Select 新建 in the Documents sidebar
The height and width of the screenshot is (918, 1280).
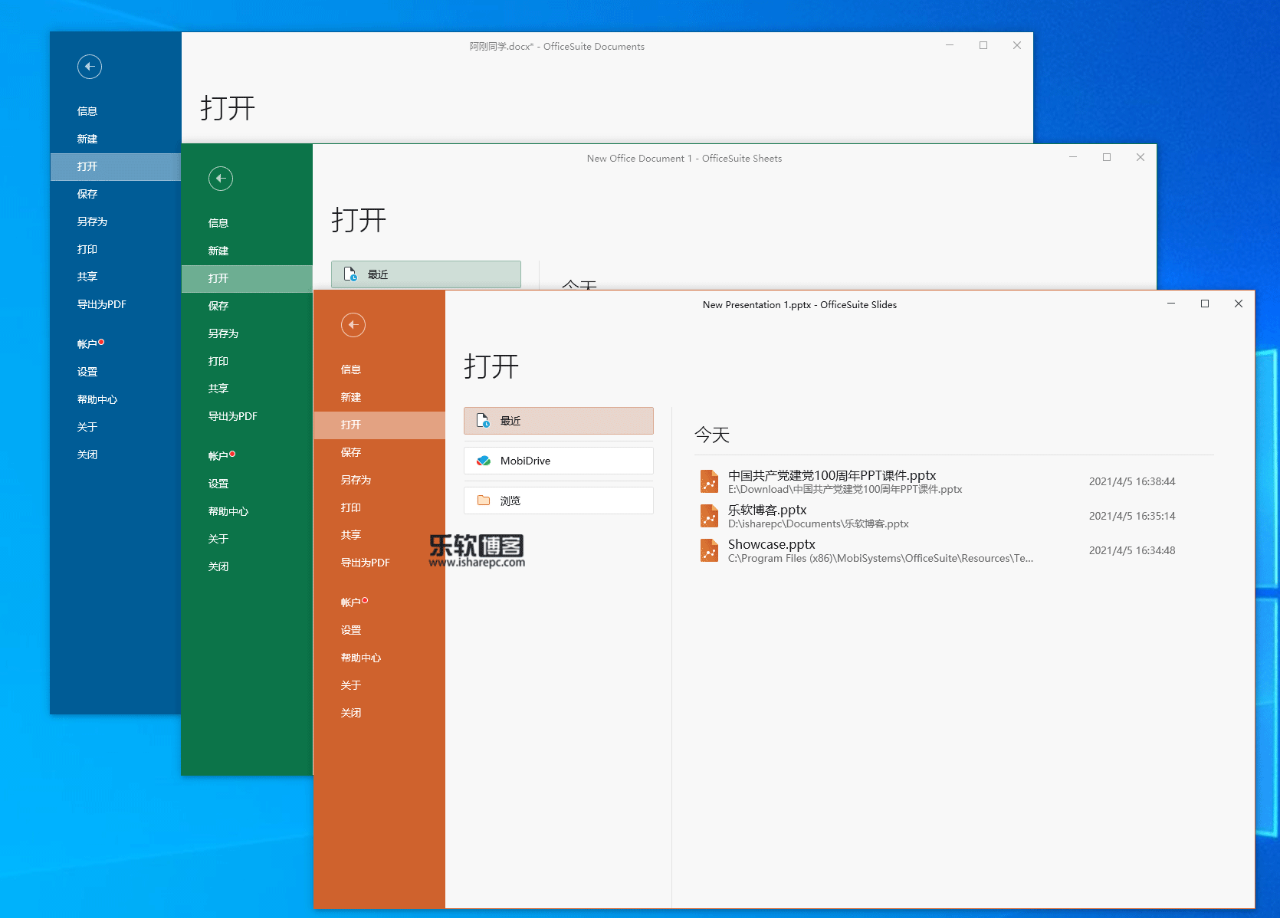click(x=88, y=139)
